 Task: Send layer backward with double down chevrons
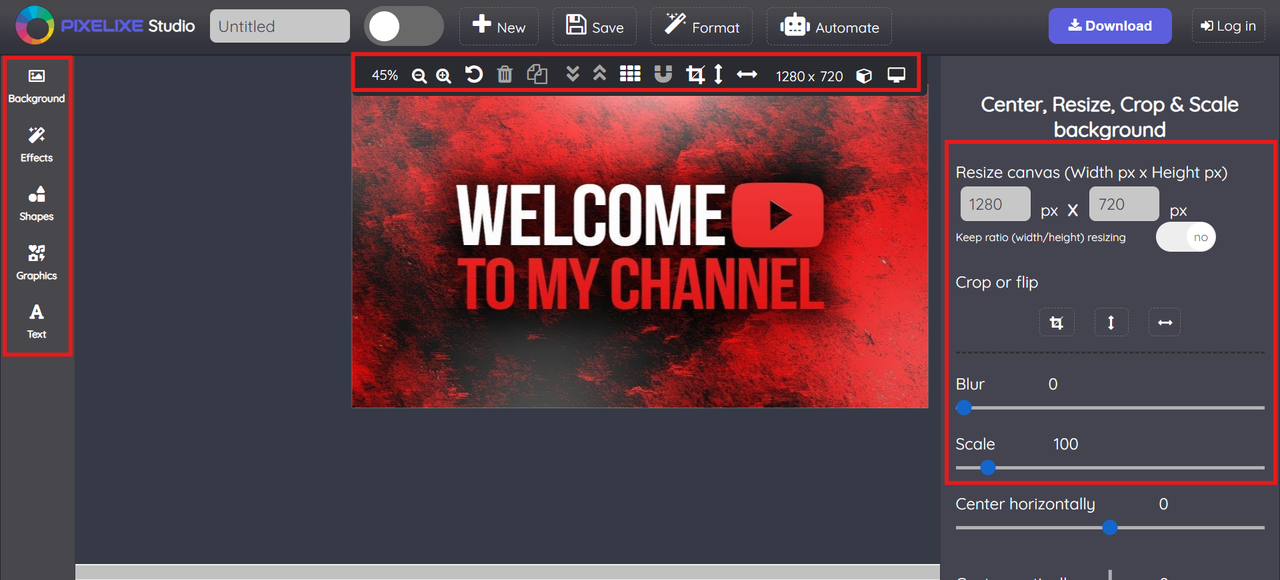572,74
